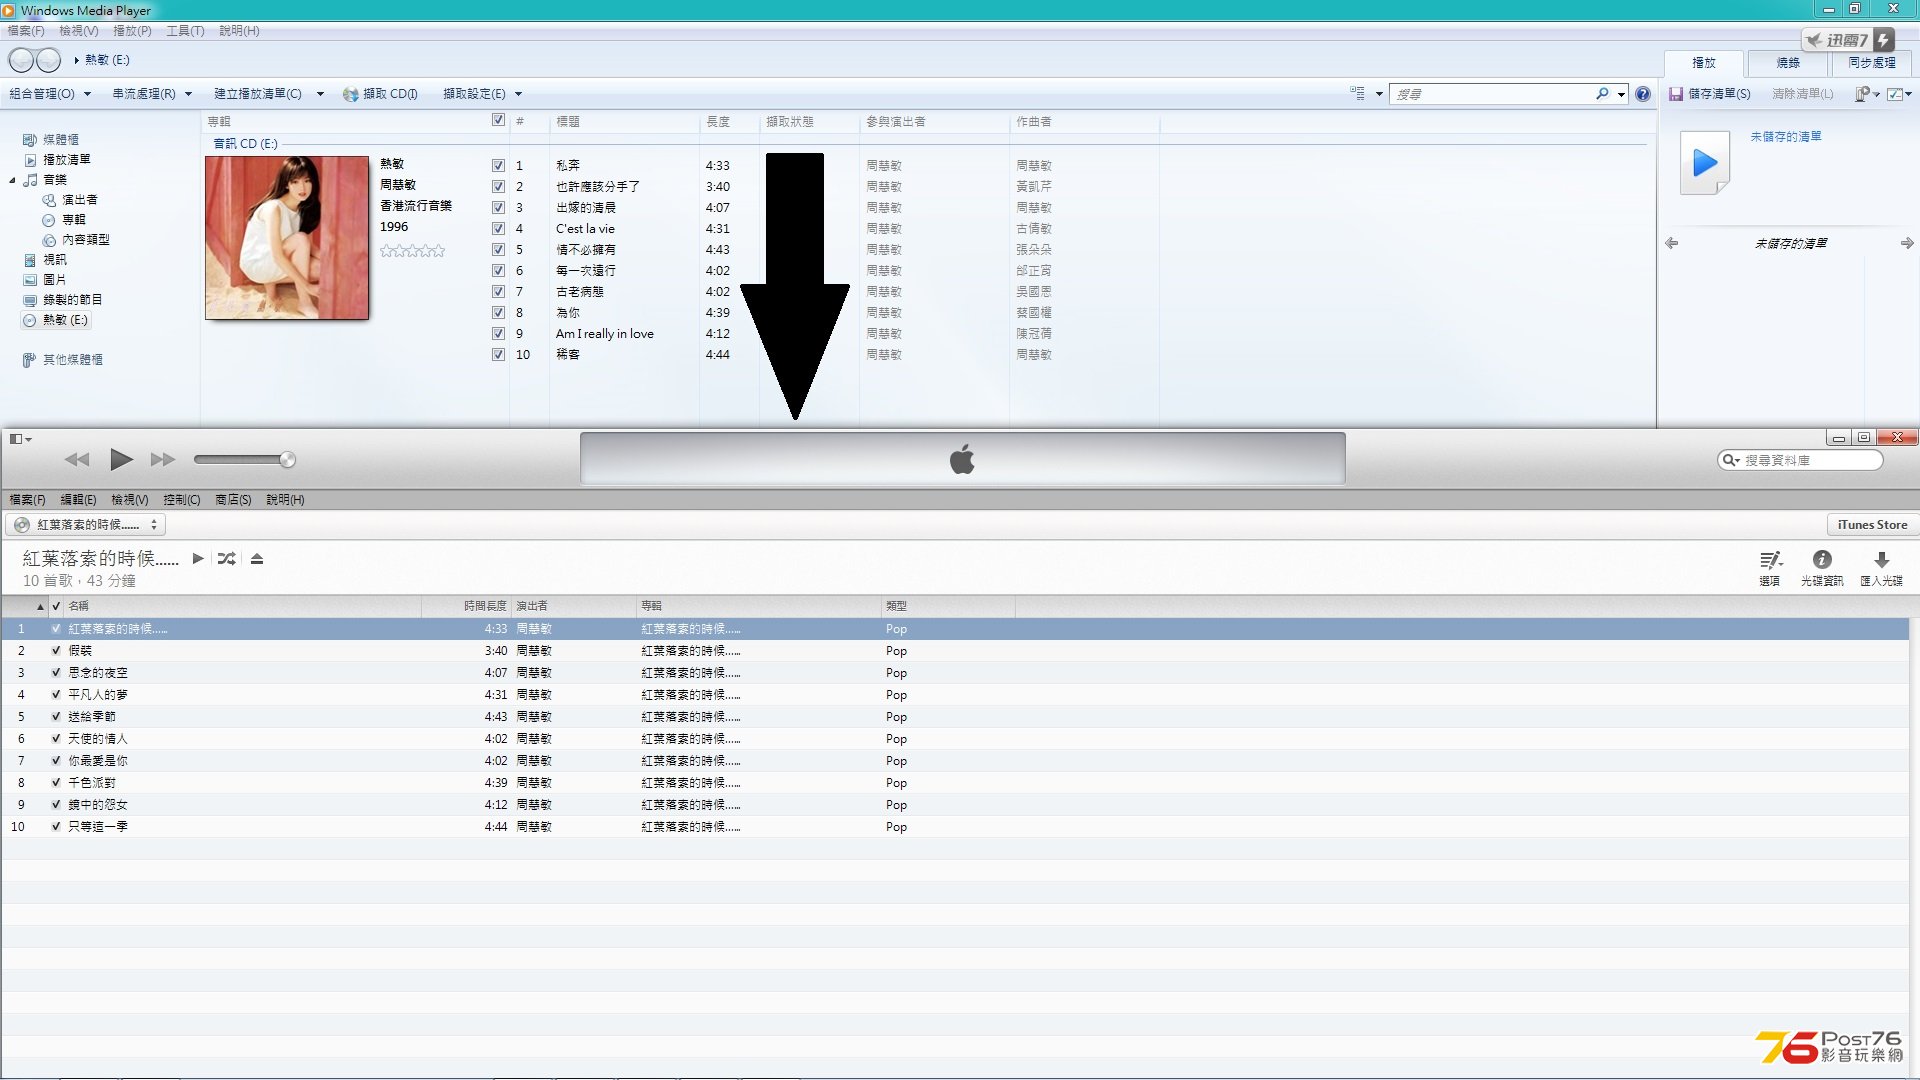Click the iTunes Store button
1920x1080 pixels.
tap(1872, 525)
